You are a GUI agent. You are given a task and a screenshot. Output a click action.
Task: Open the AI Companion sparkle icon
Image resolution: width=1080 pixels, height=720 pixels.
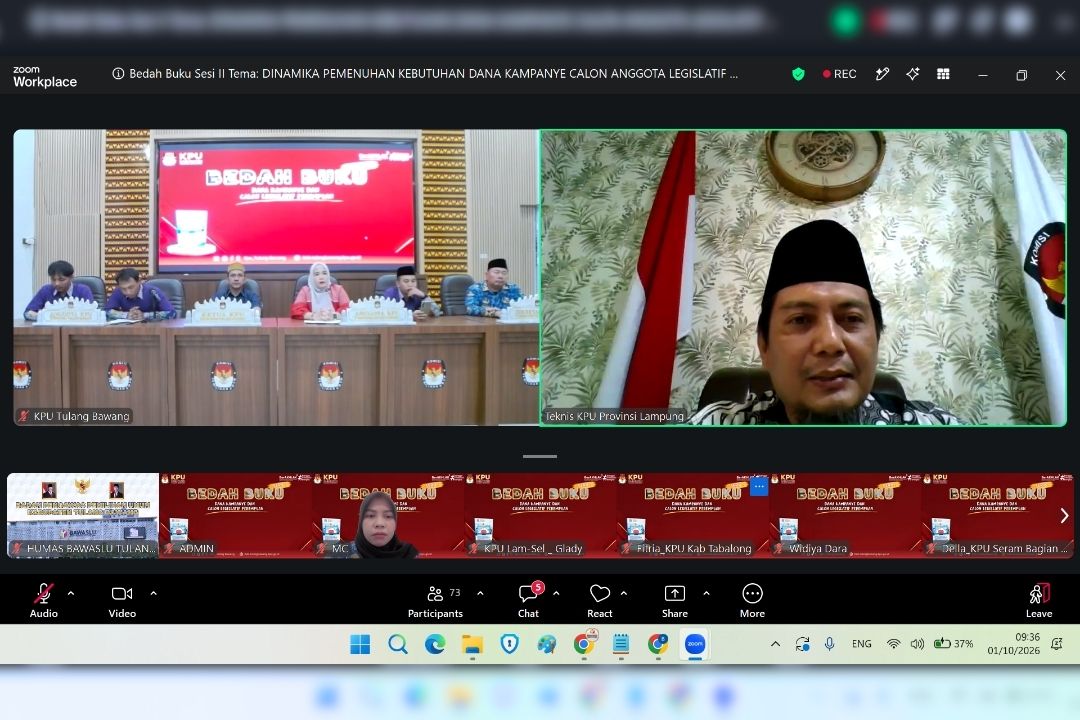(913, 74)
